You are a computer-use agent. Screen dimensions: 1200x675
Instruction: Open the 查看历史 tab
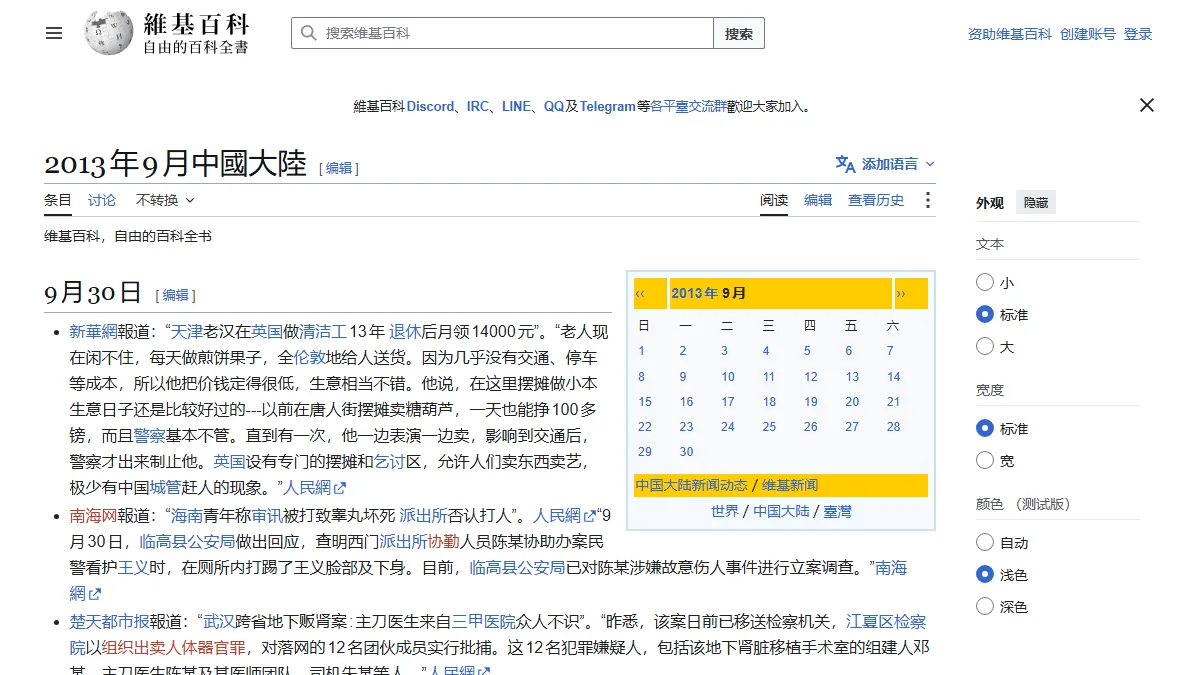pos(876,200)
